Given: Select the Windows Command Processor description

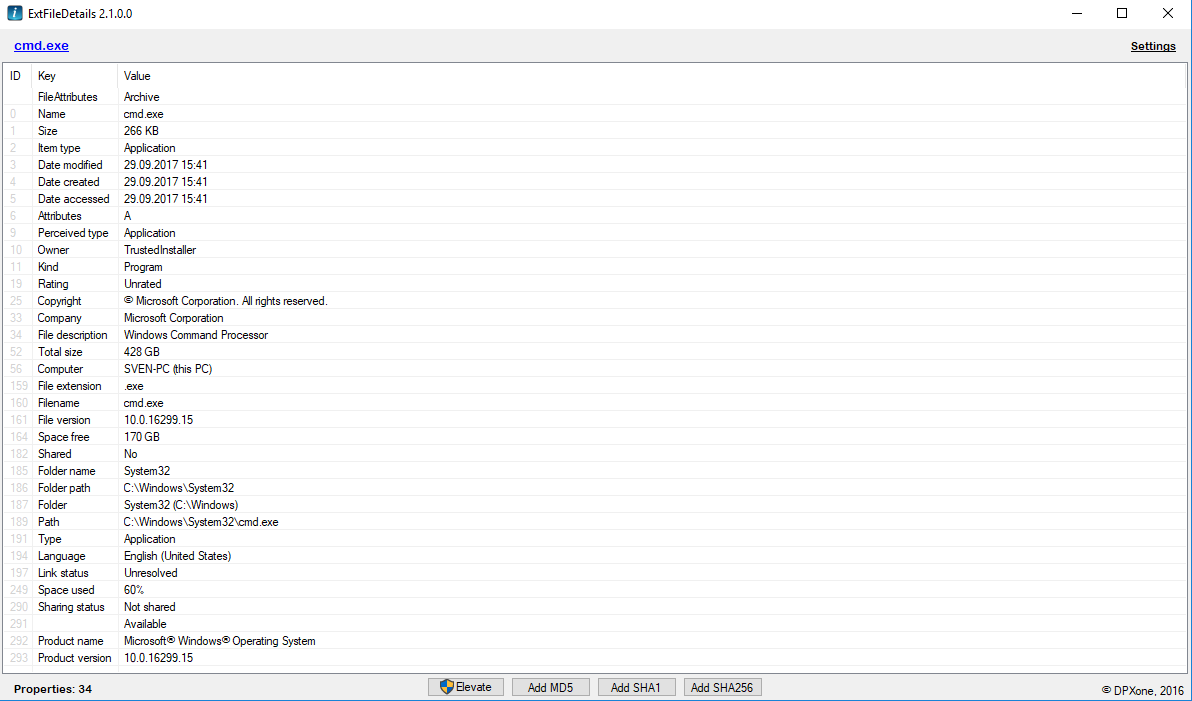Looking at the screenshot, I should [x=195, y=335].
